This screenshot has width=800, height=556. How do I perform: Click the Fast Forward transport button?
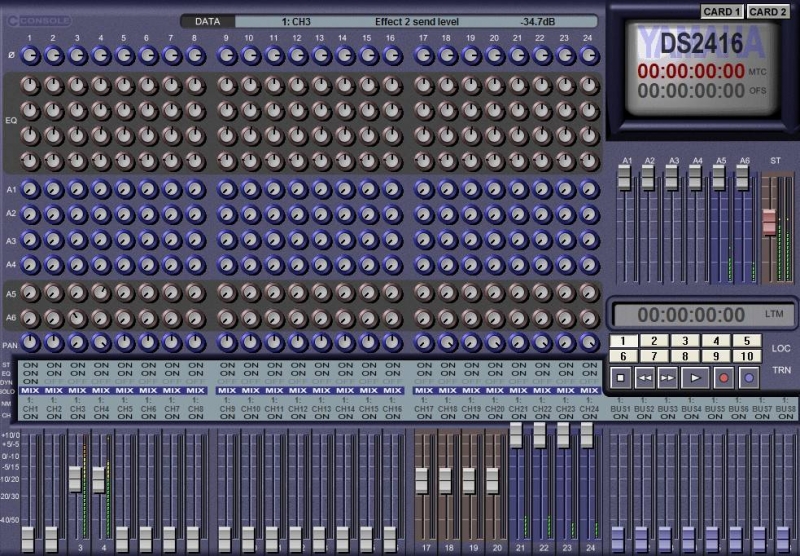coord(669,378)
